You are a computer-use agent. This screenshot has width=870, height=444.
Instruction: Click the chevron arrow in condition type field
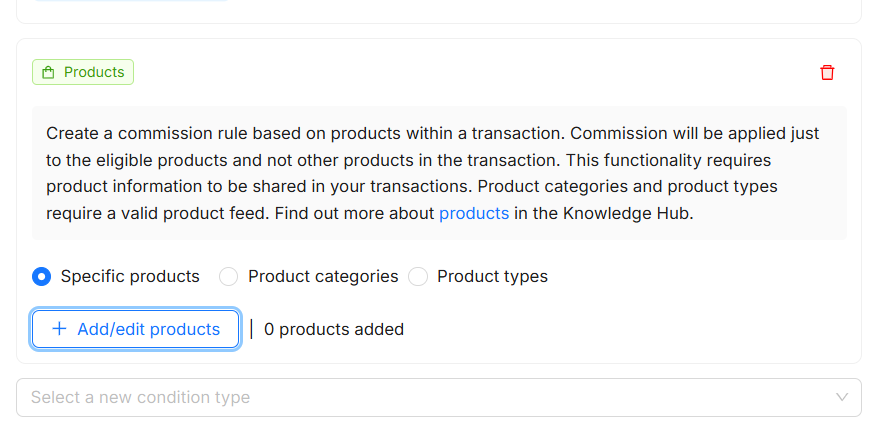842,397
